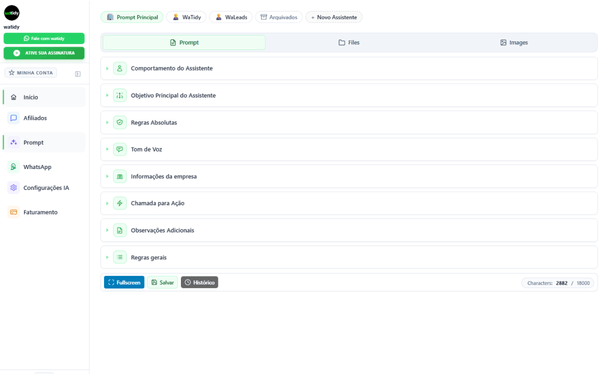Create a Novo Assistente

pyautogui.click(x=334, y=17)
